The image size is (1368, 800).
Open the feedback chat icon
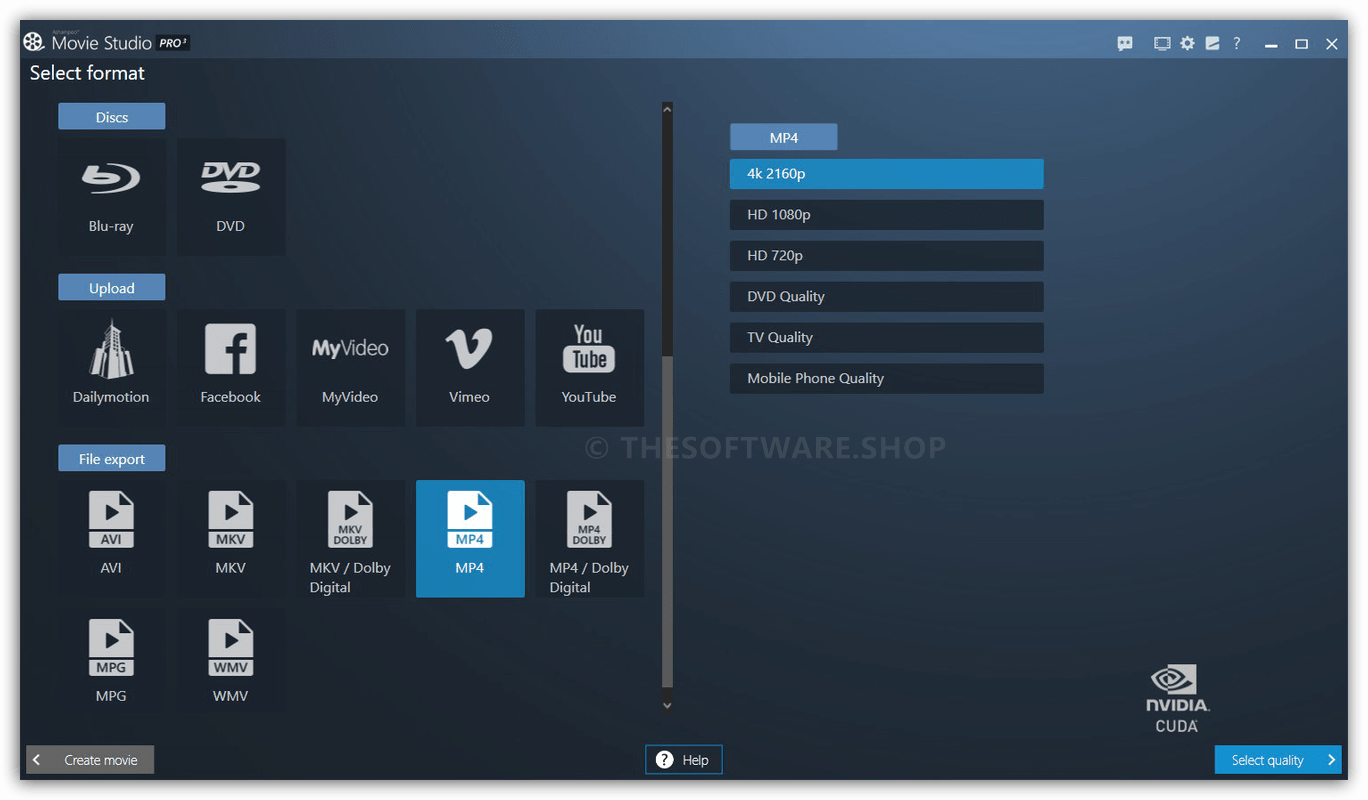click(1125, 43)
